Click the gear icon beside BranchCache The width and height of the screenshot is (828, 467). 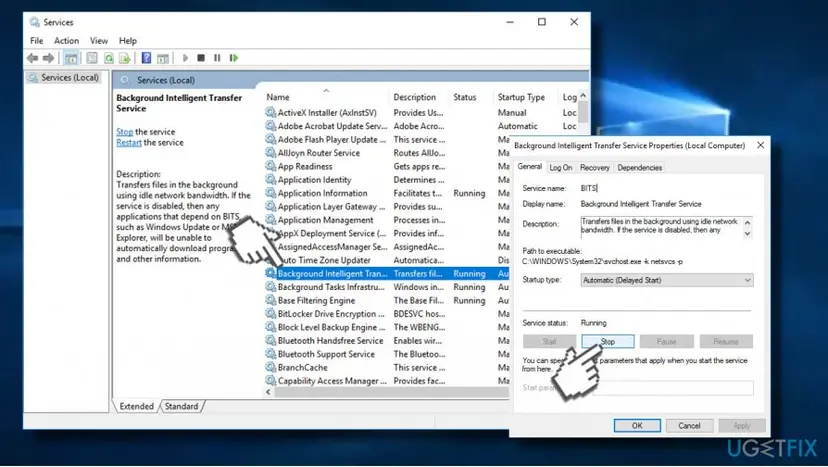click(270, 367)
